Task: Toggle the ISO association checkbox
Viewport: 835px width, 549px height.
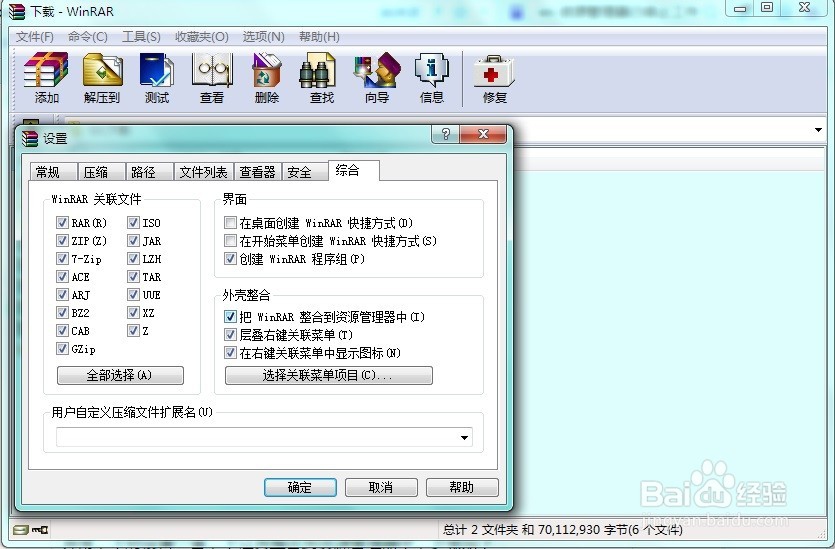Action: tap(133, 223)
